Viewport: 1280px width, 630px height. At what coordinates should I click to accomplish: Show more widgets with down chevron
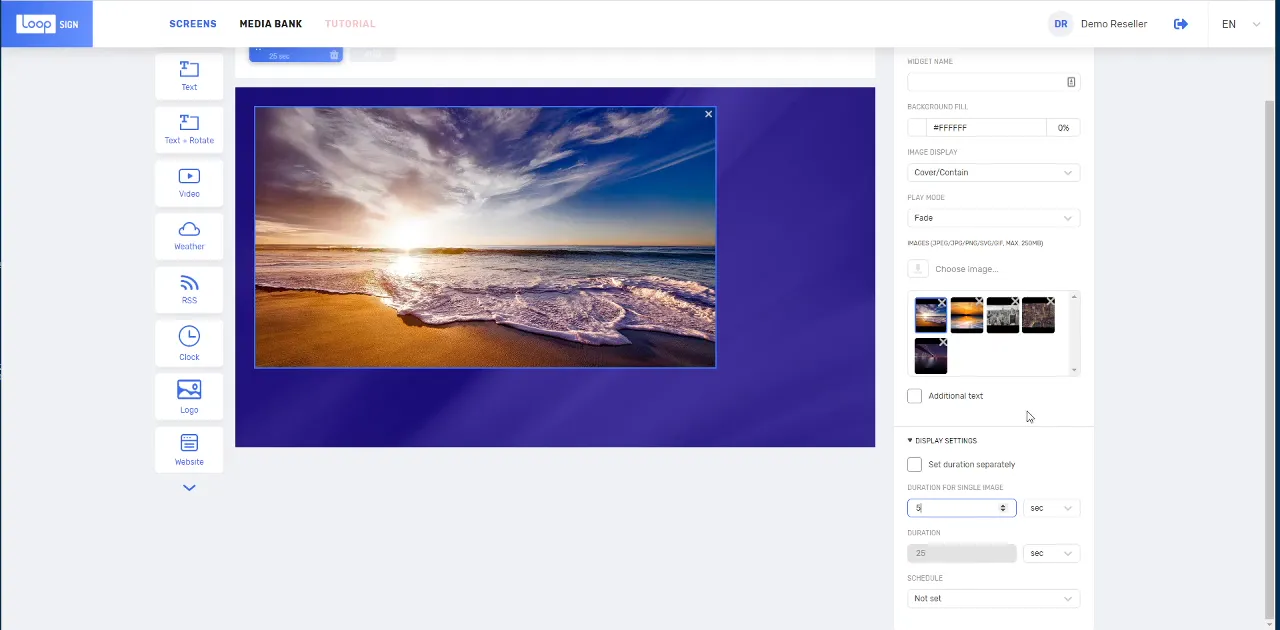pyautogui.click(x=189, y=488)
